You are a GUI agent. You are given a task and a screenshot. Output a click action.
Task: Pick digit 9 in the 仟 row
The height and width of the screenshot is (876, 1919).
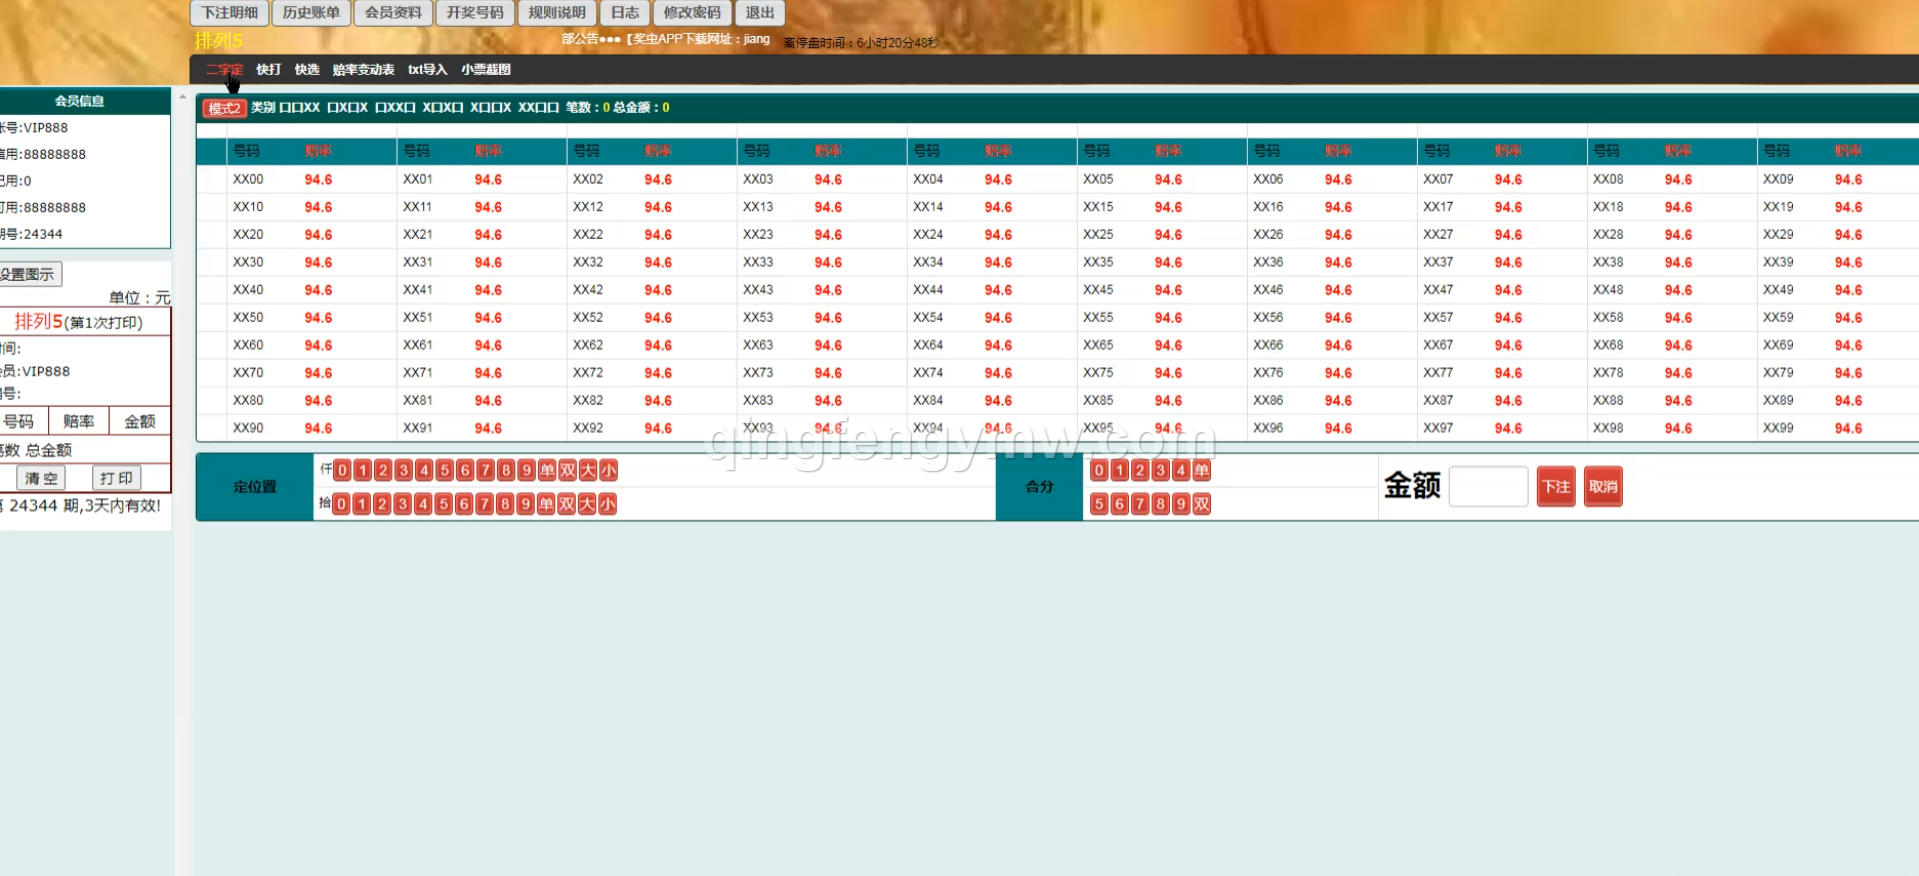tap(526, 470)
